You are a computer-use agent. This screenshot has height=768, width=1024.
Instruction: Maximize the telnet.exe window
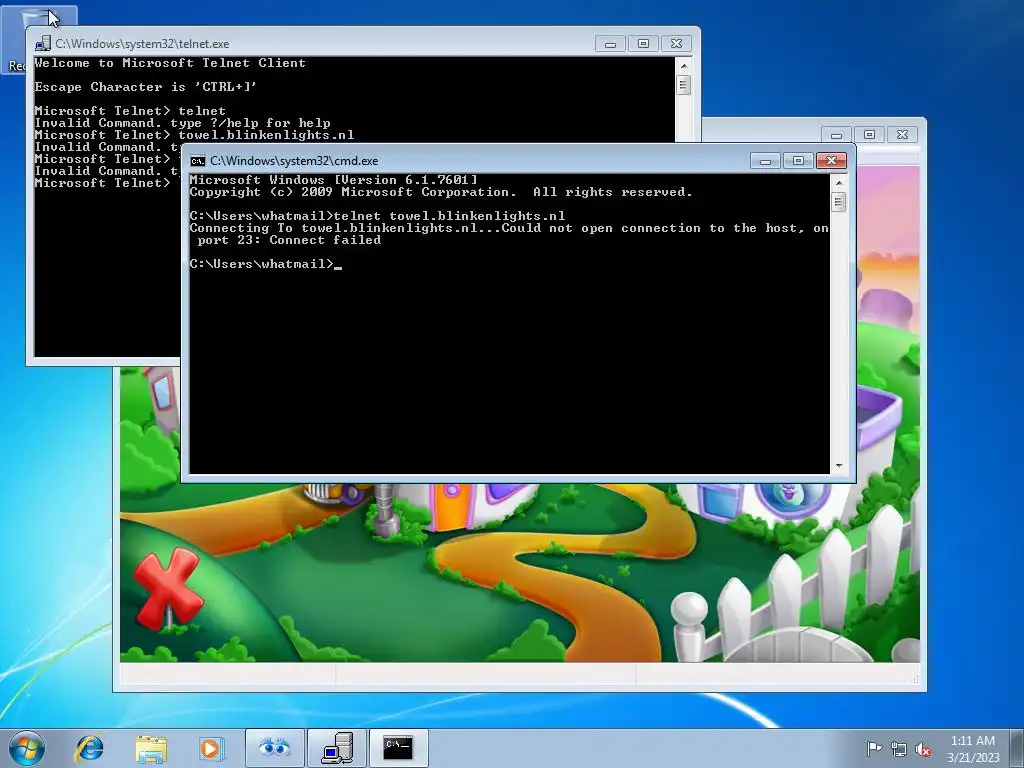tap(643, 44)
